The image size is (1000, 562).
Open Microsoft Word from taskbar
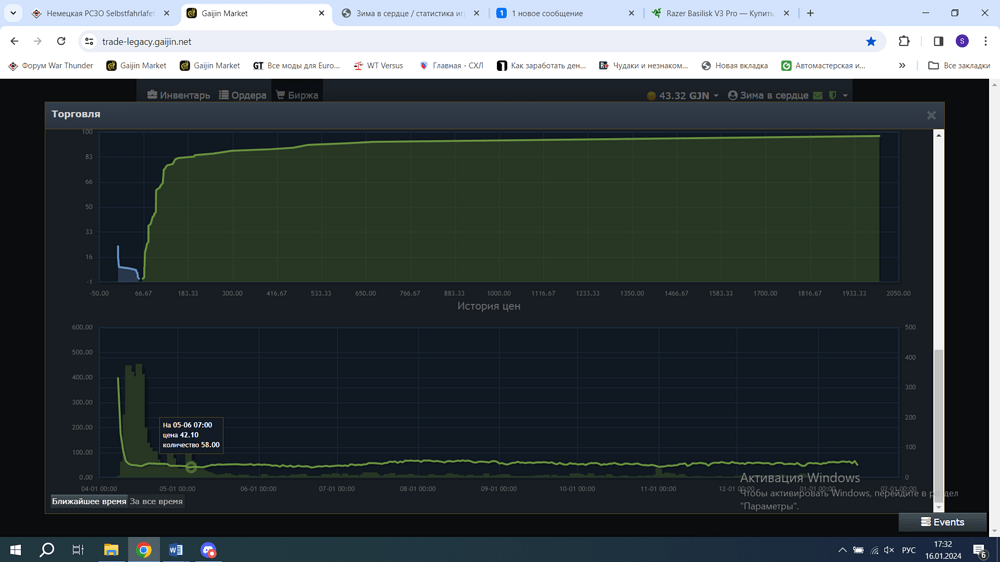[175, 550]
